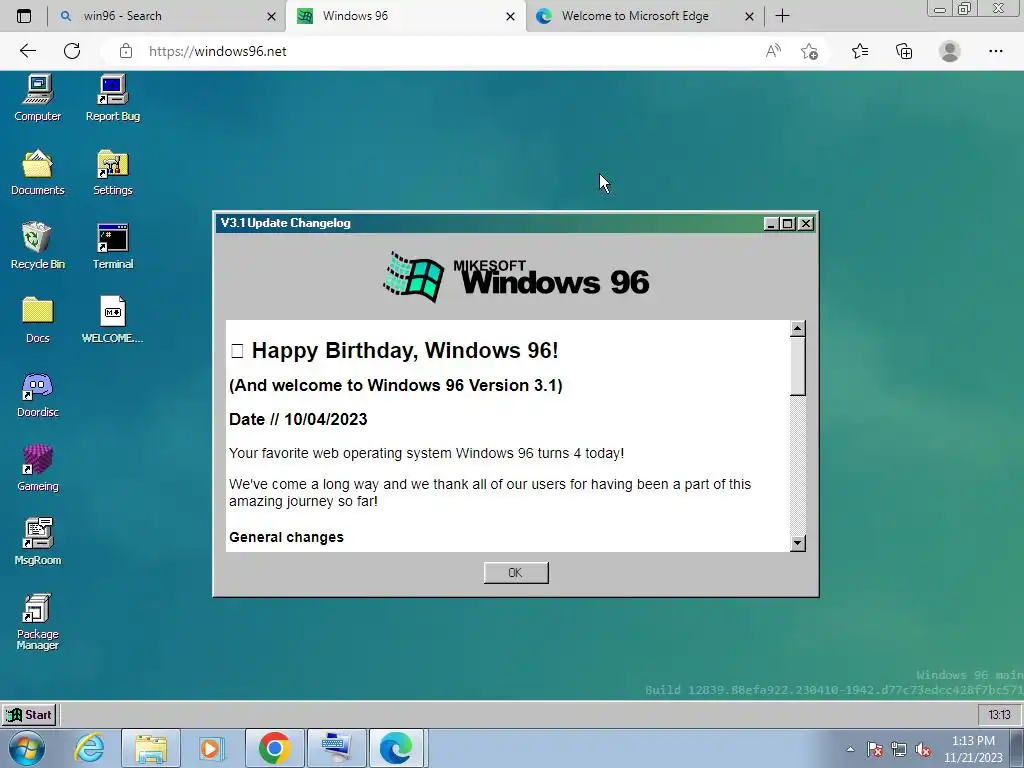Open the Gameing shortcut icon
Image resolution: width=1024 pixels, height=768 pixels.
tap(37, 468)
